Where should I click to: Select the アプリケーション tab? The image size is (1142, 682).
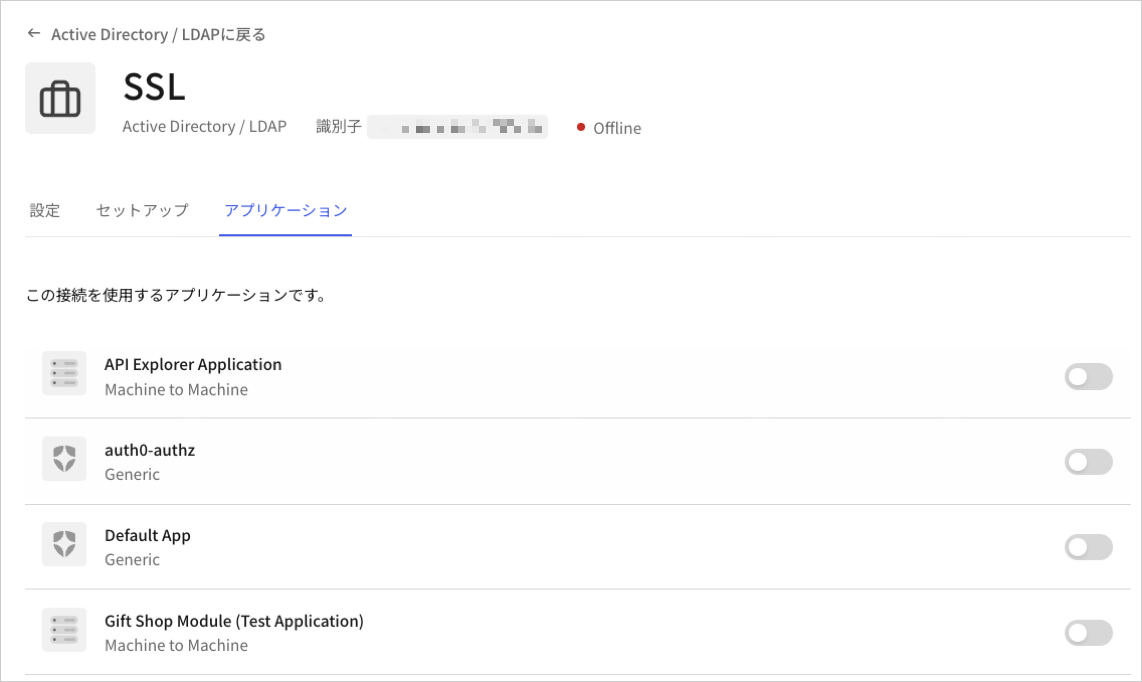click(x=285, y=210)
